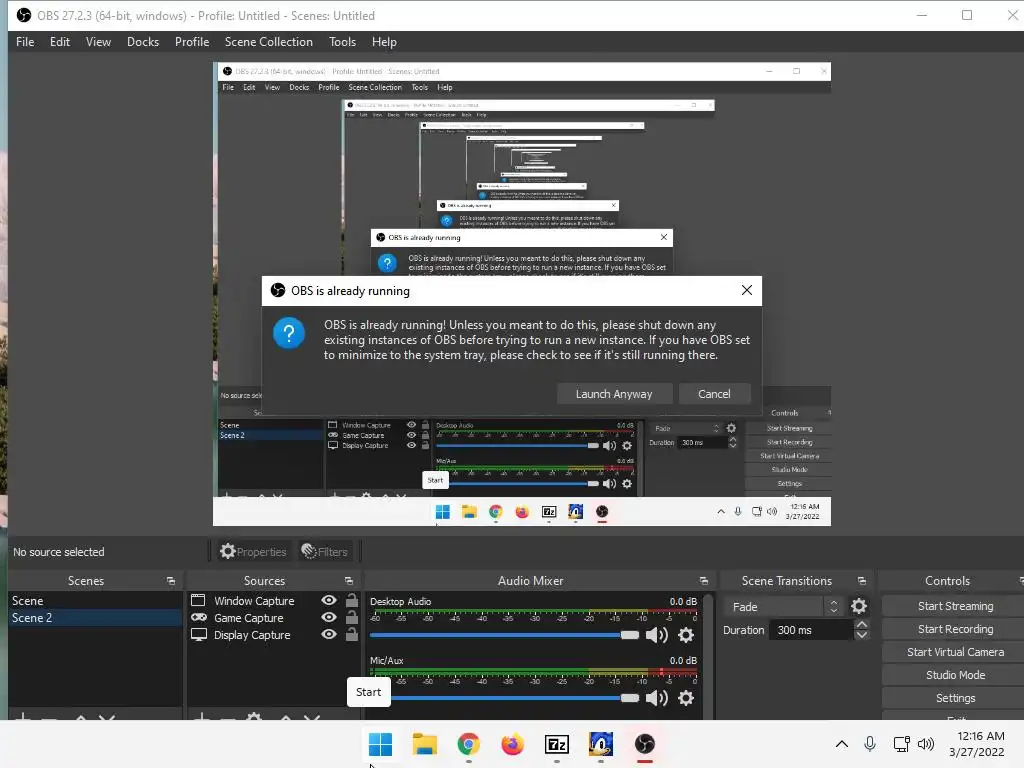This screenshot has width=1024, height=768.
Task: Open File Explorer from the taskbar
Action: [424, 744]
